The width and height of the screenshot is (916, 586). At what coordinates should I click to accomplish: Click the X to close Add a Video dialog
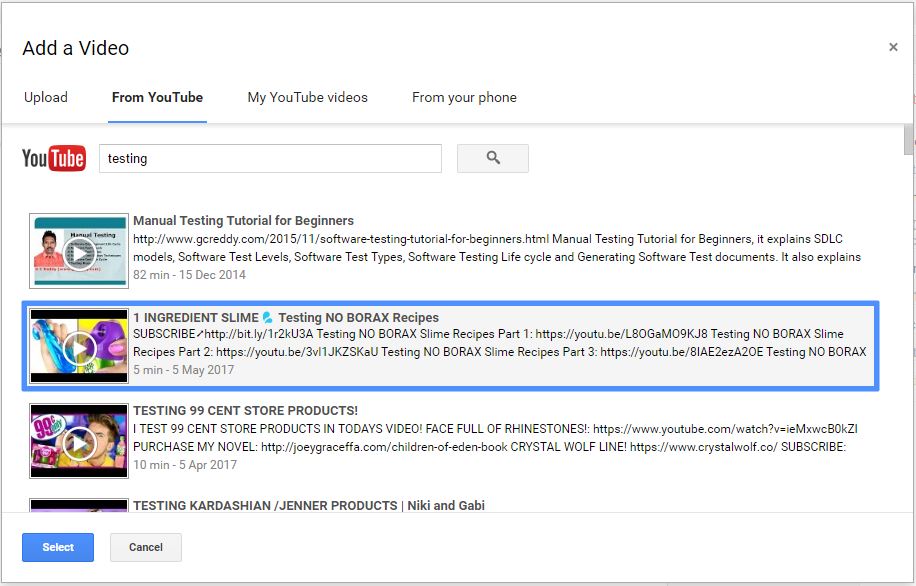tap(893, 46)
